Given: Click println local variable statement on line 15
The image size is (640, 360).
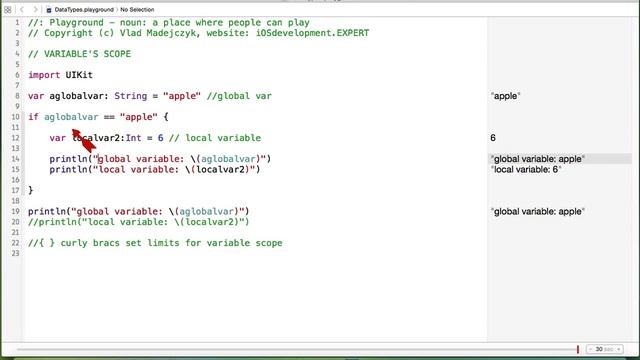Looking at the screenshot, I should pos(155,169).
